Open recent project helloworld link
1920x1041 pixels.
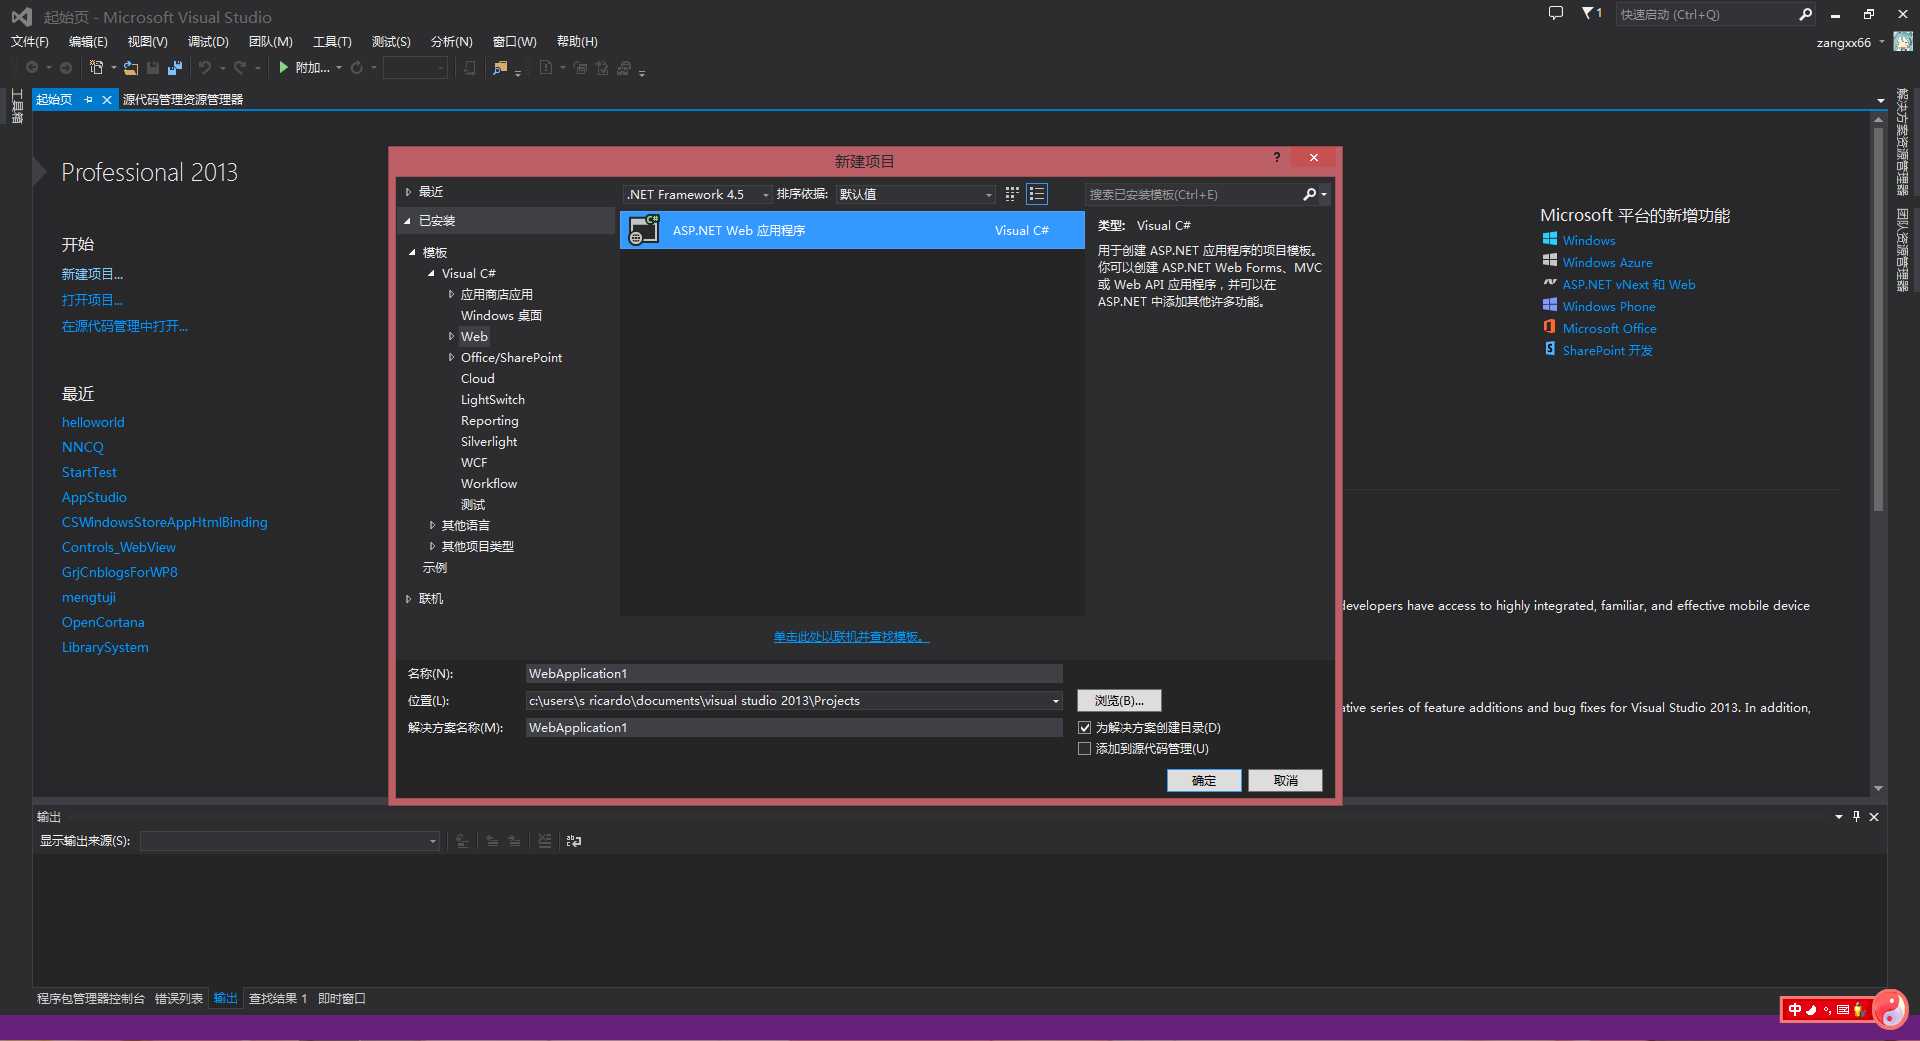click(93, 422)
